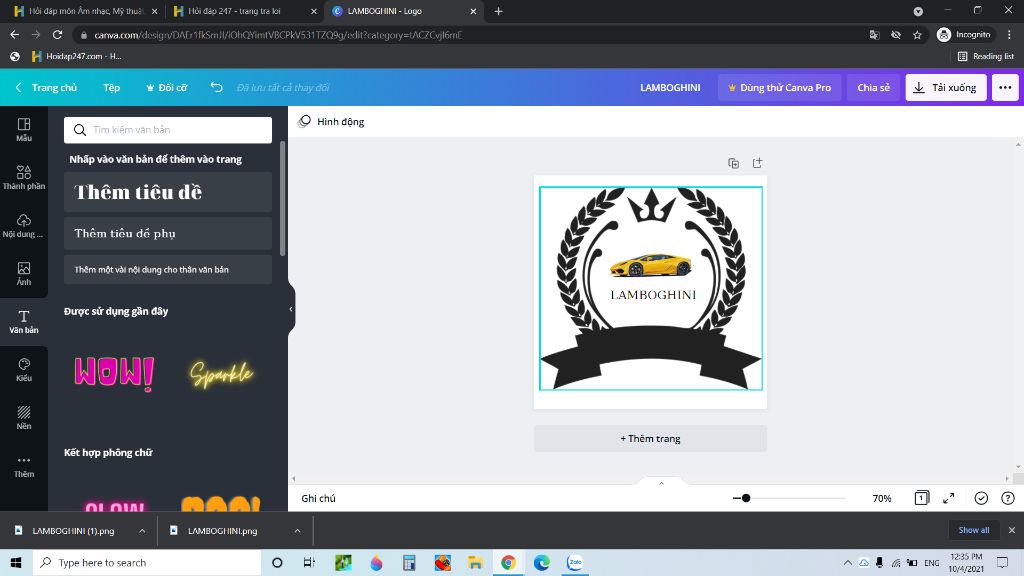
Task: Go back to Trang chủ home
Action: [46, 88]
